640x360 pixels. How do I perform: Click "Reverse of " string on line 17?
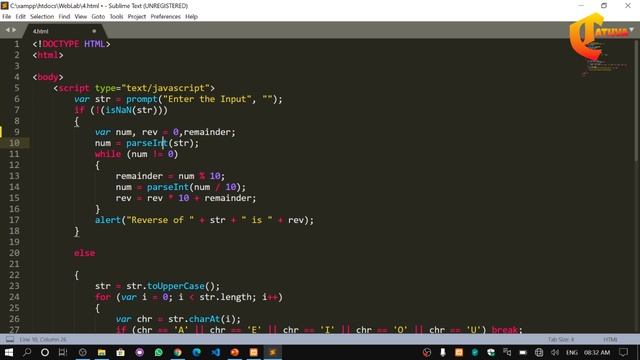click(x=160, y=220)
